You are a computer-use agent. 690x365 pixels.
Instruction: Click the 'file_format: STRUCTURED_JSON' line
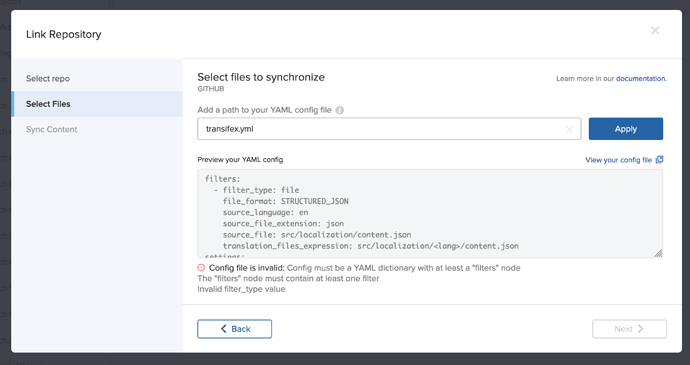(x=286, y=201)
